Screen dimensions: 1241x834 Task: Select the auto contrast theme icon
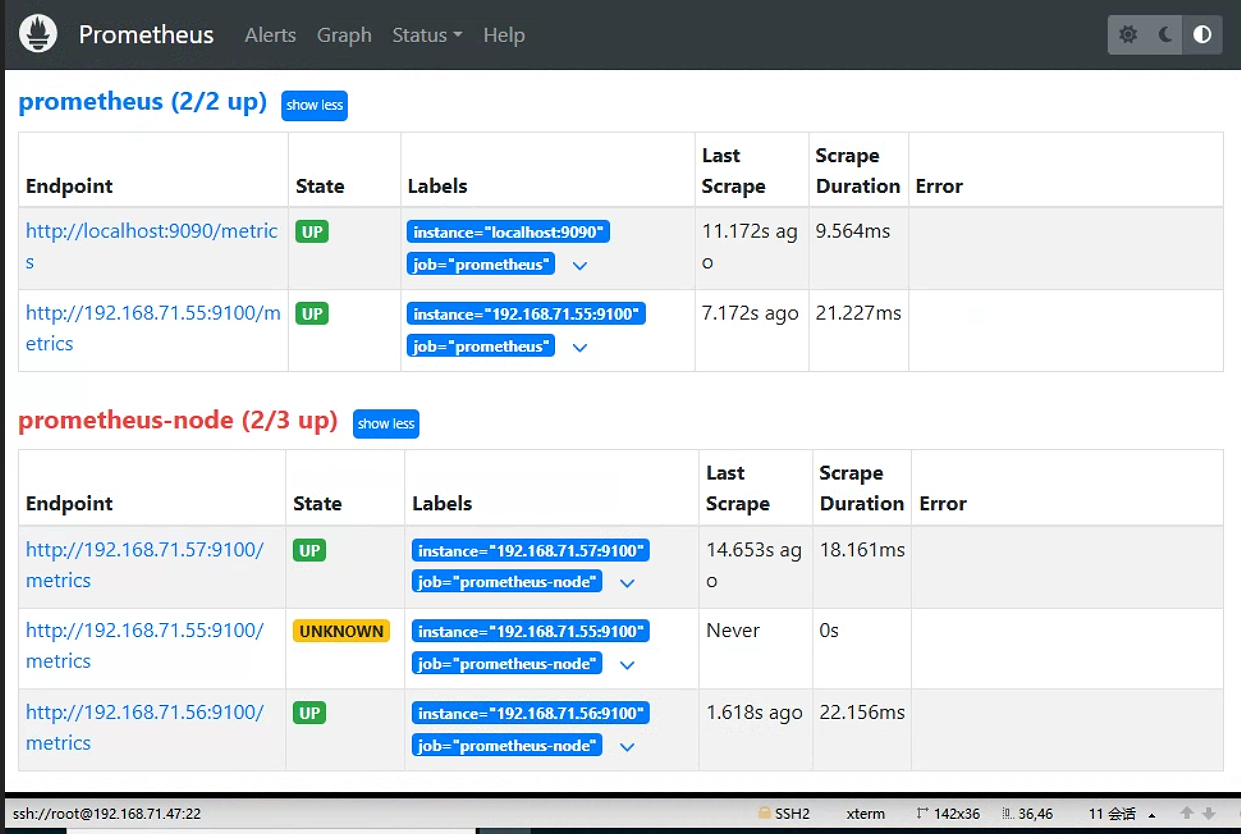point(1202,35)
